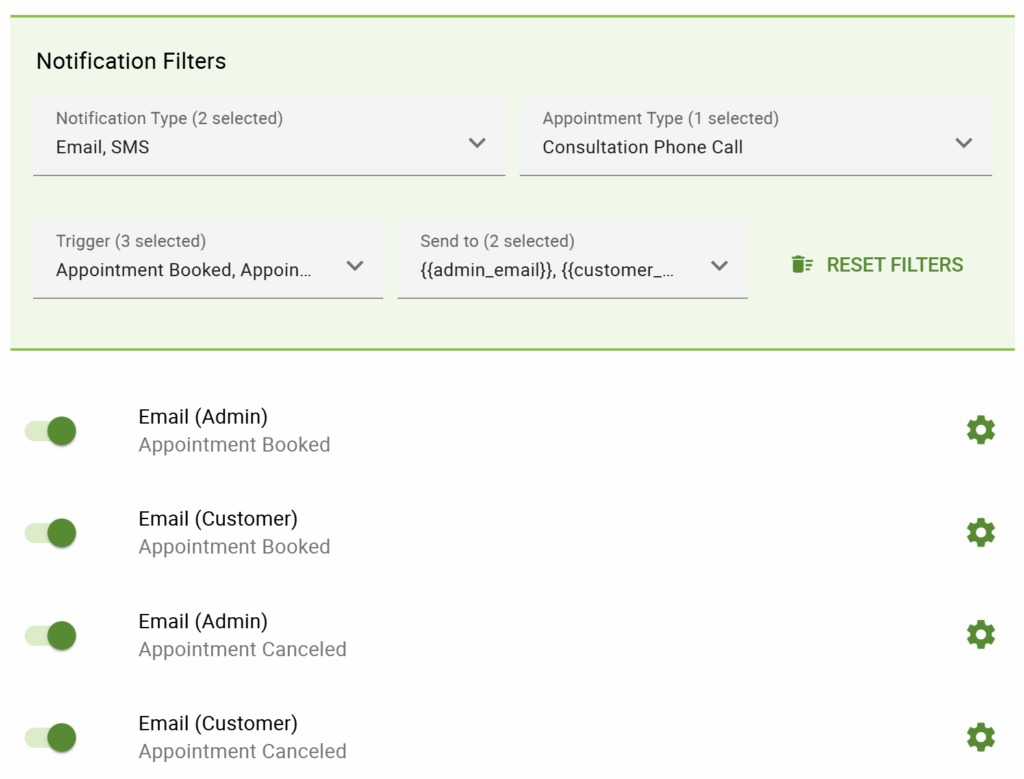This screenshot has height=779, width=1024.
Task: Open the Send to dropdown
Action: (570, 256)
